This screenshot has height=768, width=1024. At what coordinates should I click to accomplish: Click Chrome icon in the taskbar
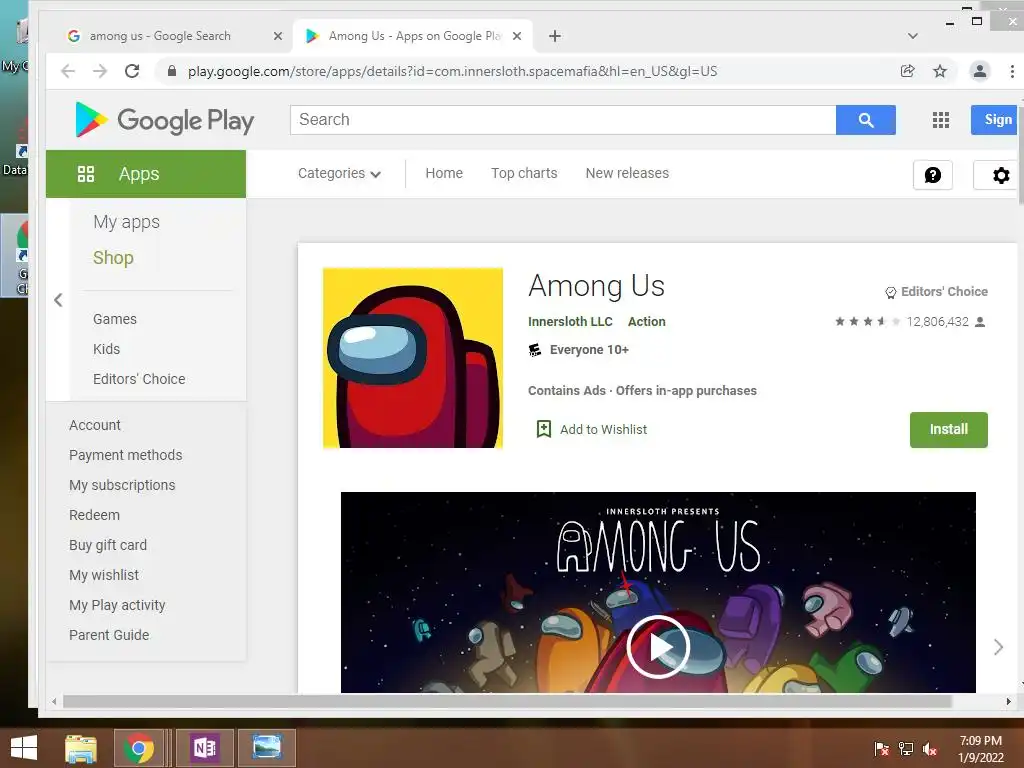pos(139,748)
